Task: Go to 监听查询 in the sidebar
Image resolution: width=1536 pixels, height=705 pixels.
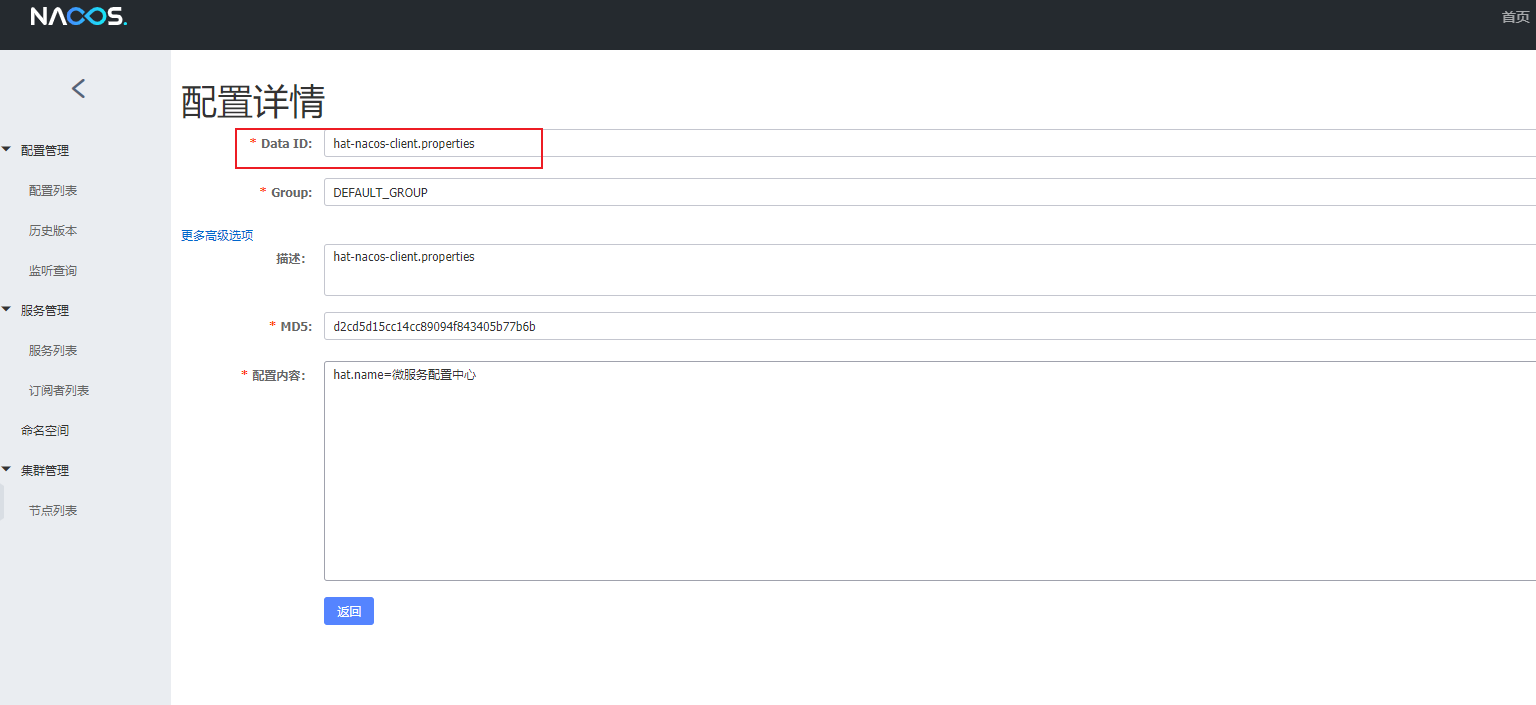Action: [52, 269]
